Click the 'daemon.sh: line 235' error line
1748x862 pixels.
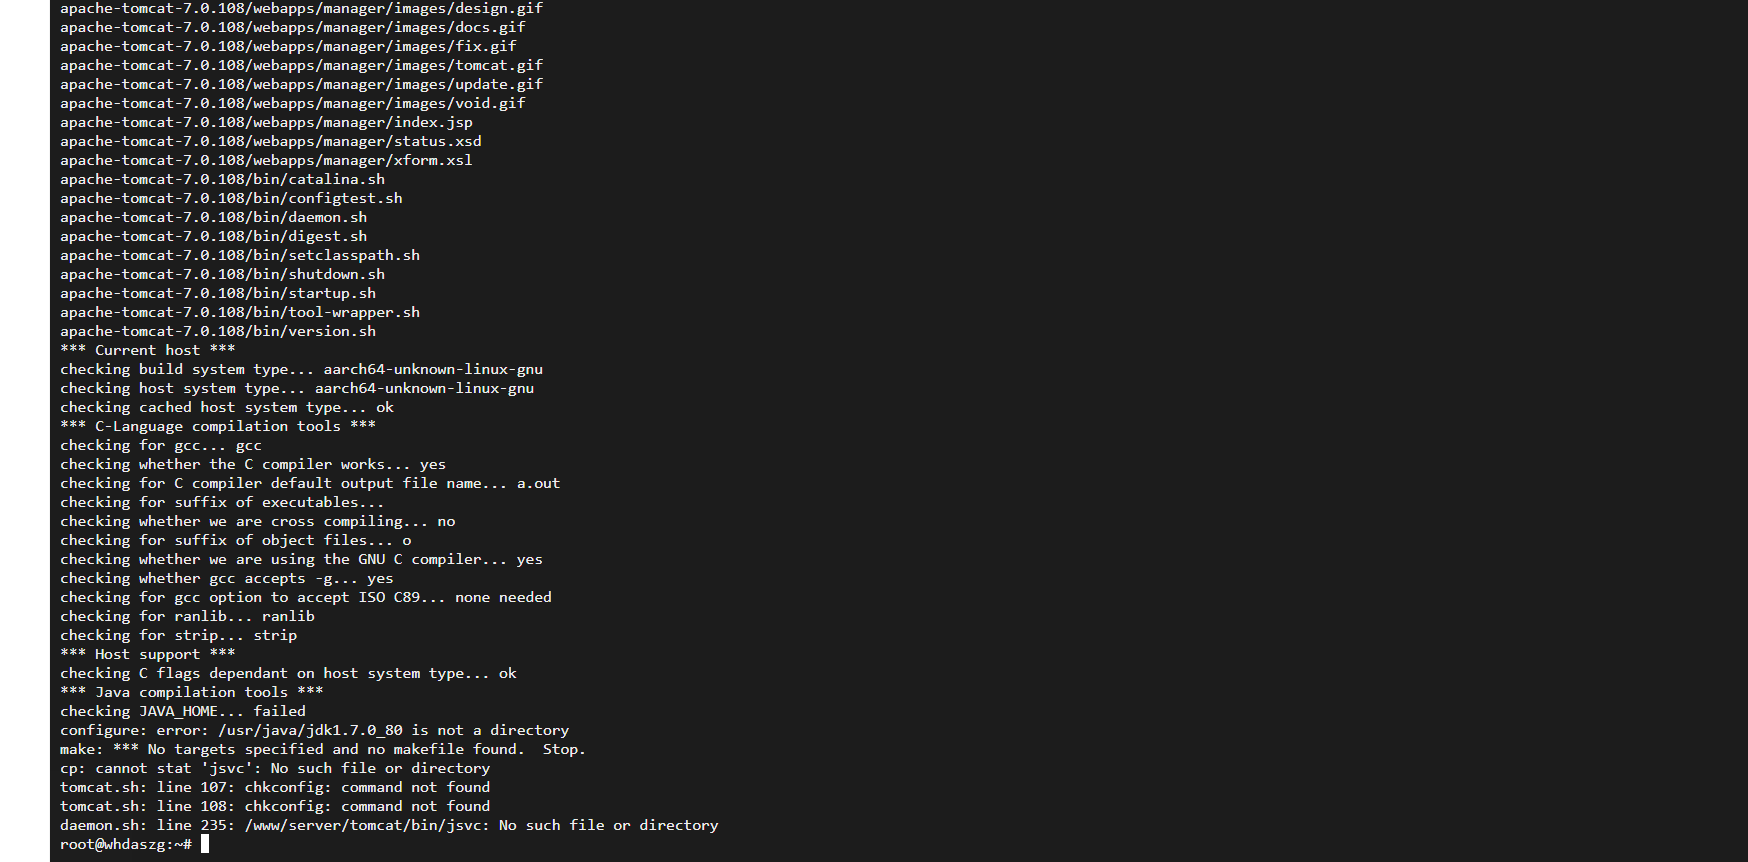pos(389,825)
